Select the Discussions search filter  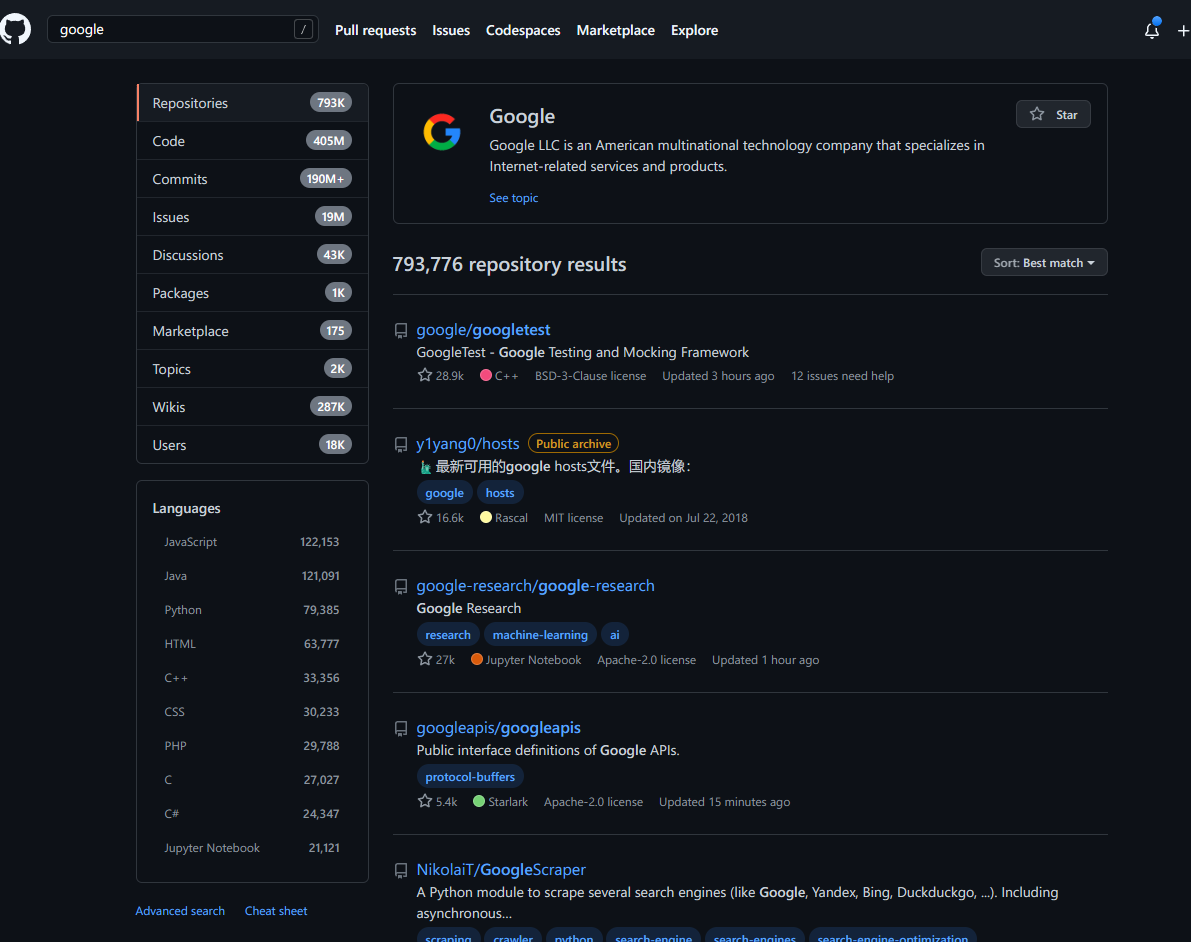click(x=252, y=254)
